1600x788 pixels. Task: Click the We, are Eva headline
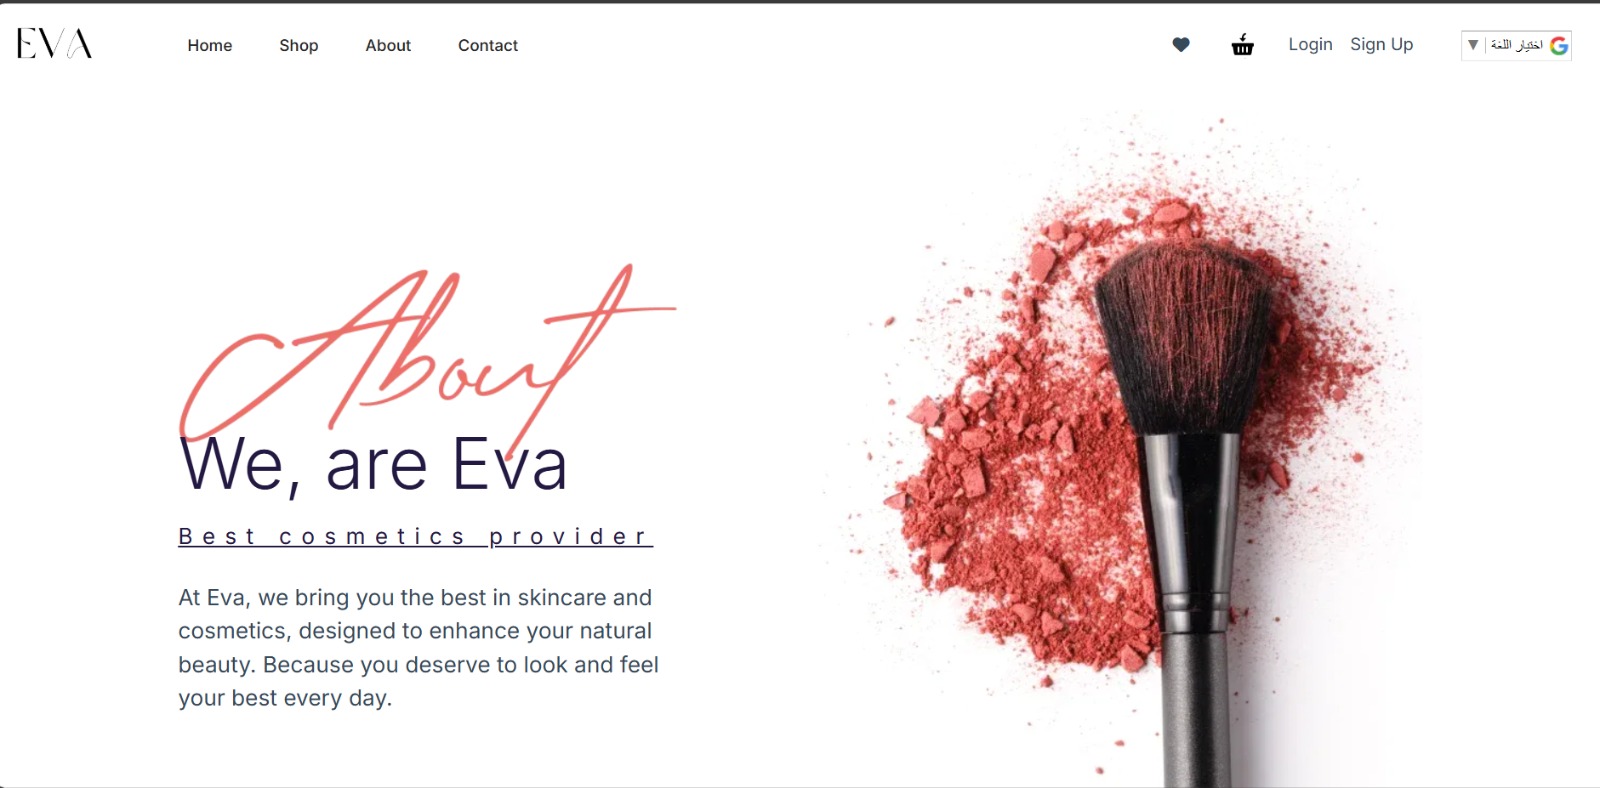point(373,464)
